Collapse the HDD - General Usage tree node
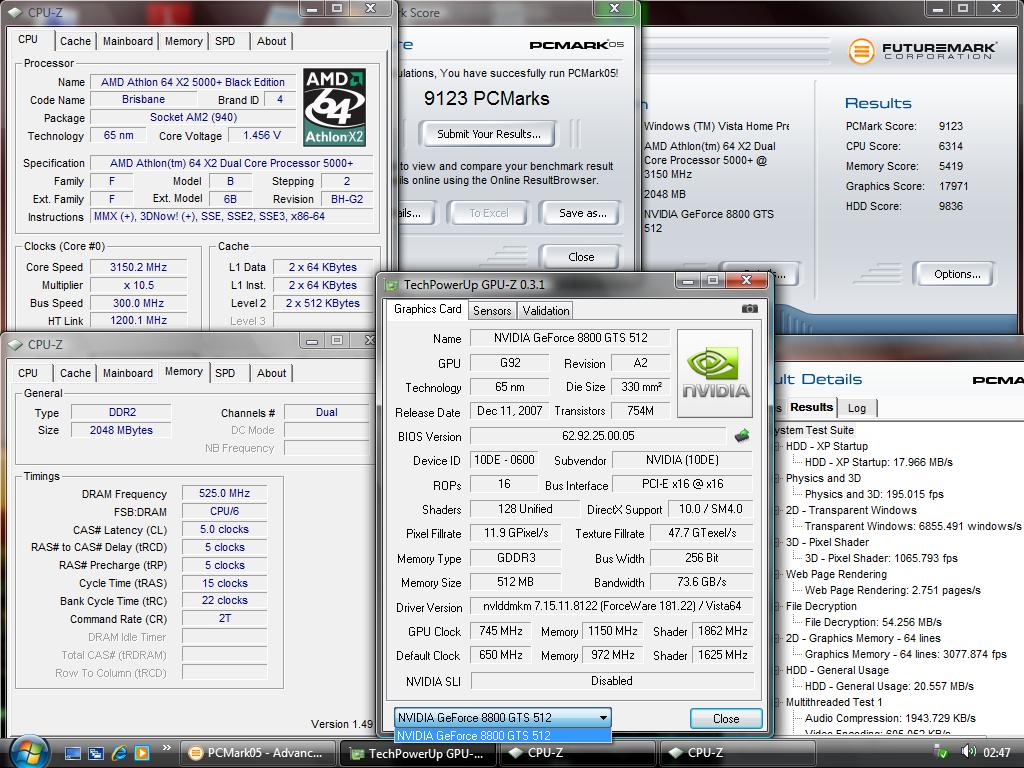 (778, 670)
